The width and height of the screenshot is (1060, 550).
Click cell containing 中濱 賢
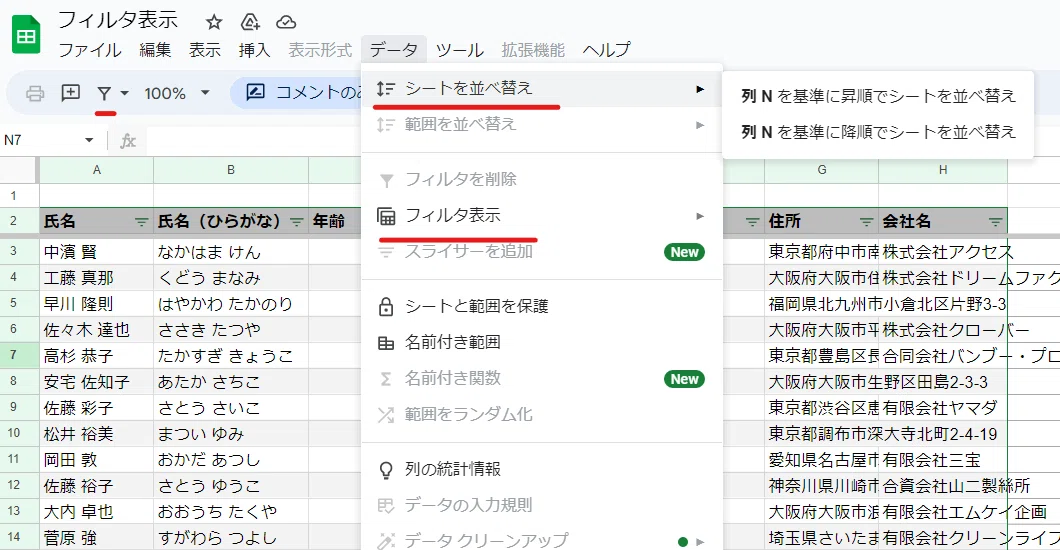[x=97, y=252]
